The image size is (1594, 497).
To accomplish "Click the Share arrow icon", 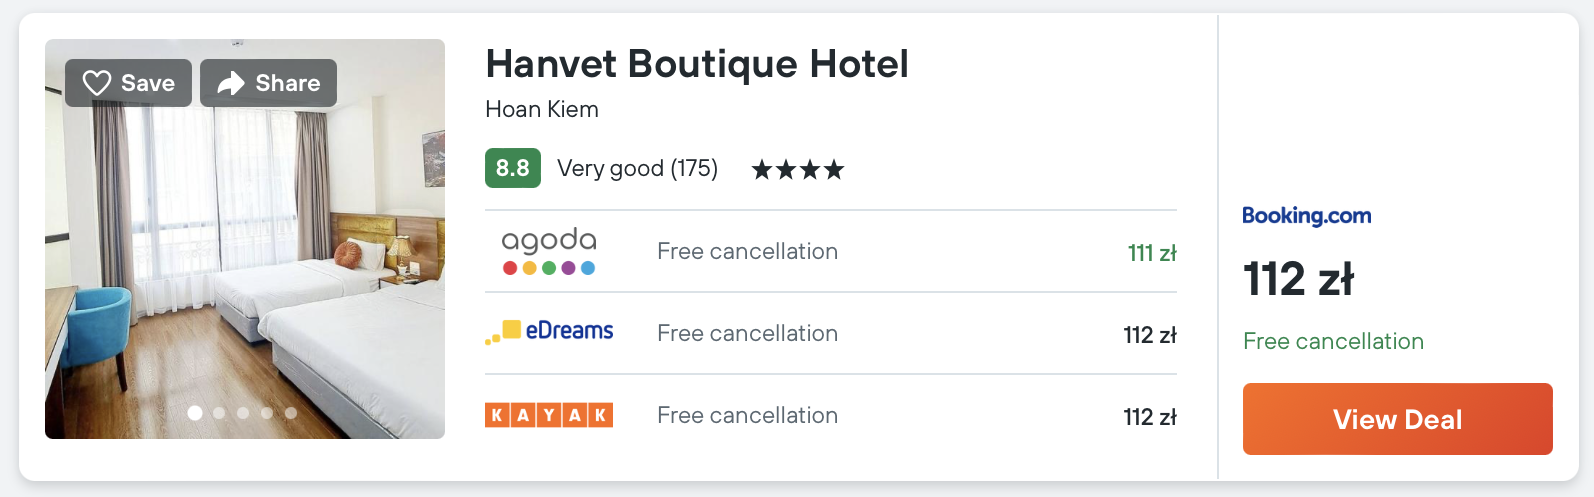I will [x=231, y=83].
